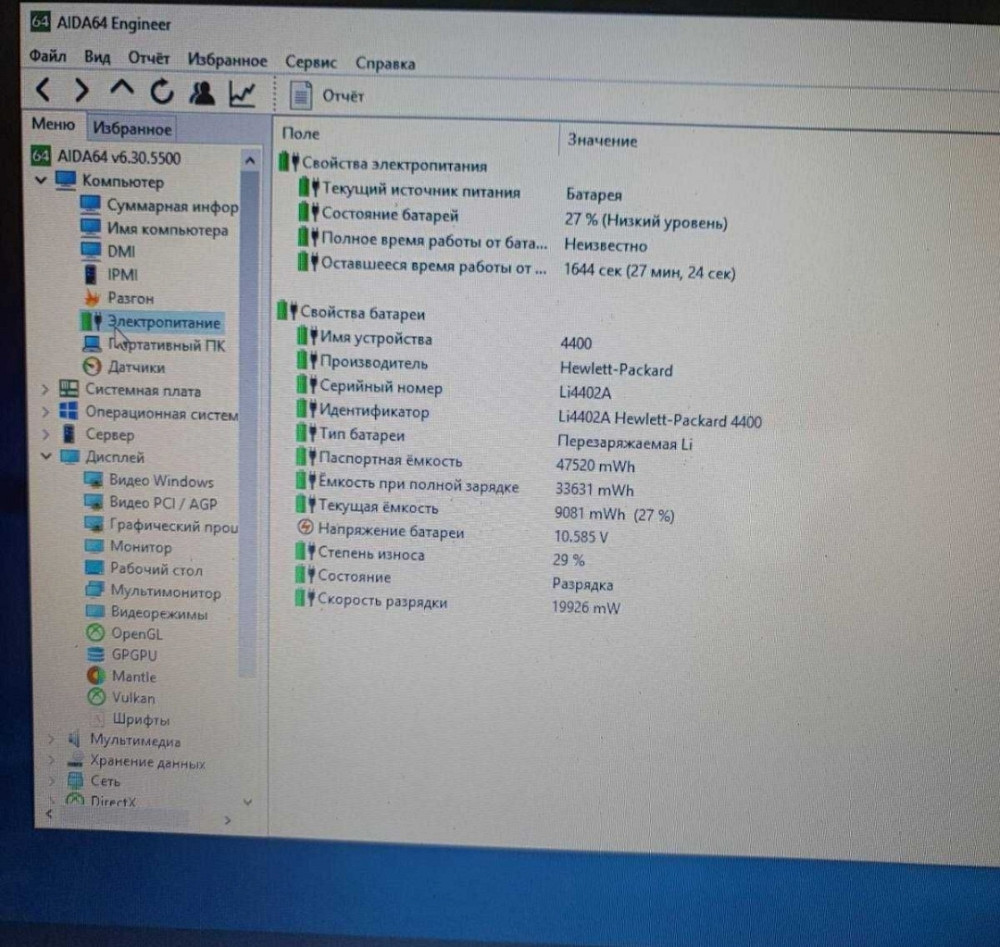Collapse the Дисплей tree node
Screen dimensions: 1000x947
point(44,457)
